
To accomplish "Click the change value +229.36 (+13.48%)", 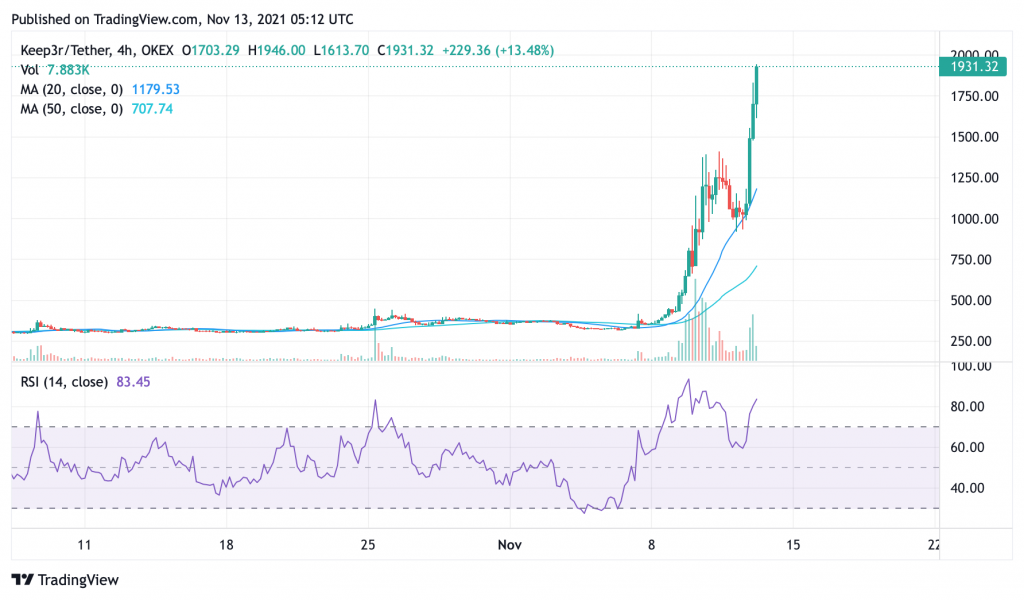I will coord(498,50).
